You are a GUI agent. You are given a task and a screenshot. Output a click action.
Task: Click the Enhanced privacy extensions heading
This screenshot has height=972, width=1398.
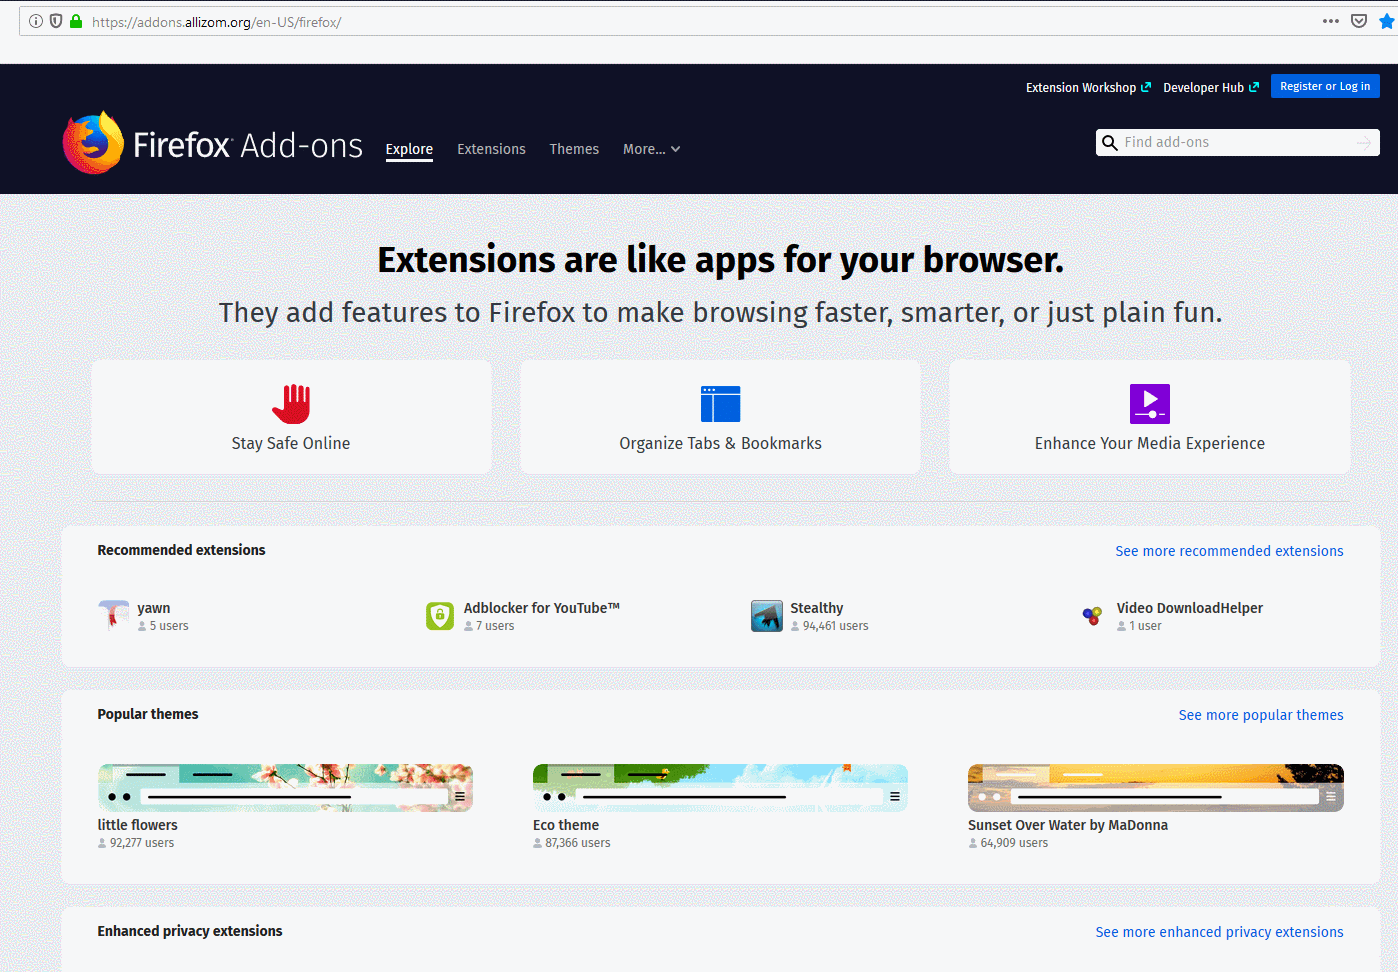point(190,931)
